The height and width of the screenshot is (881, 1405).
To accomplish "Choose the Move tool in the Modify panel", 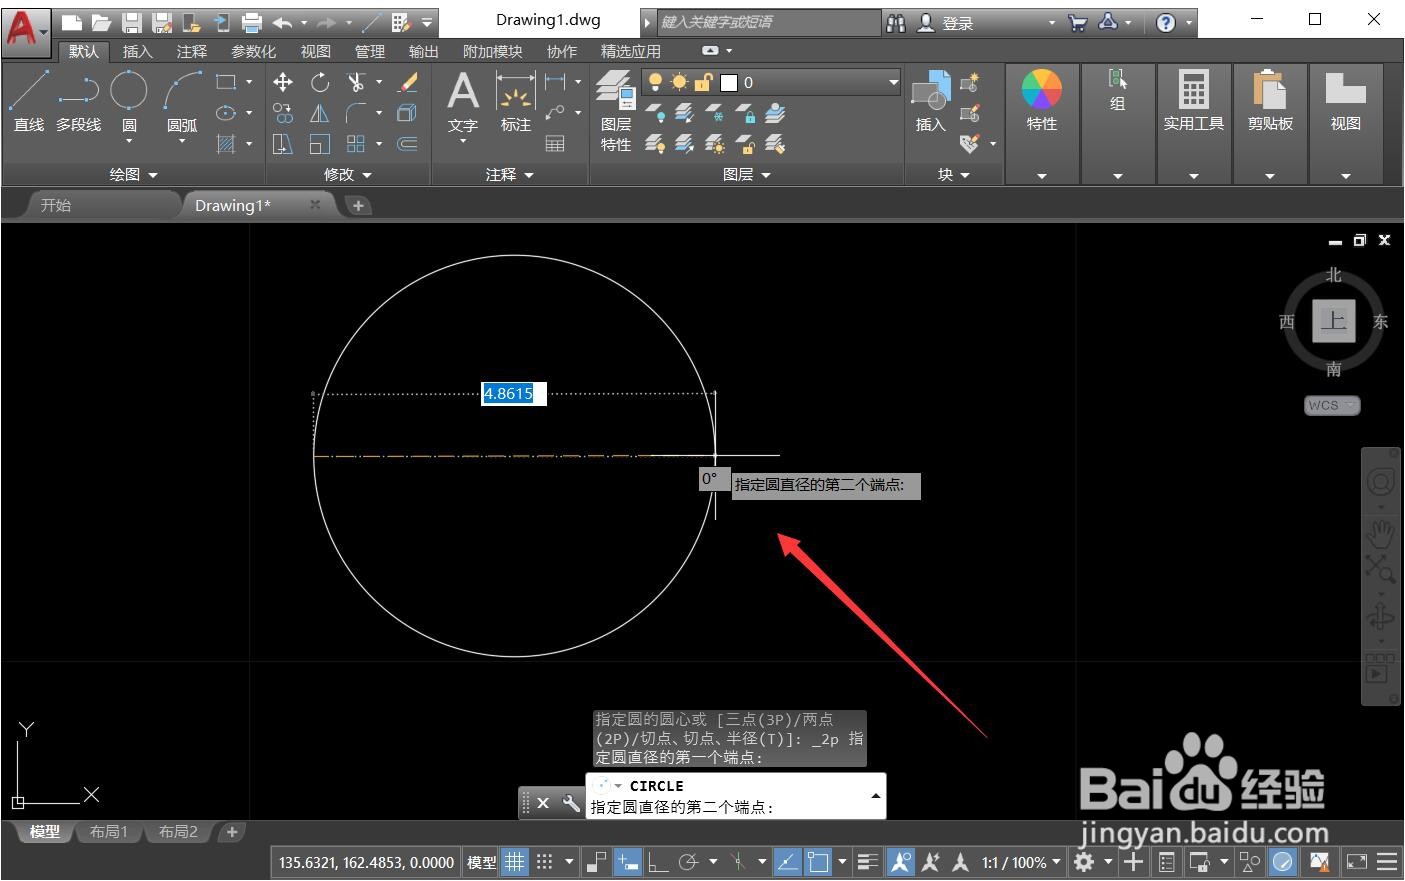I will [283, 82].
